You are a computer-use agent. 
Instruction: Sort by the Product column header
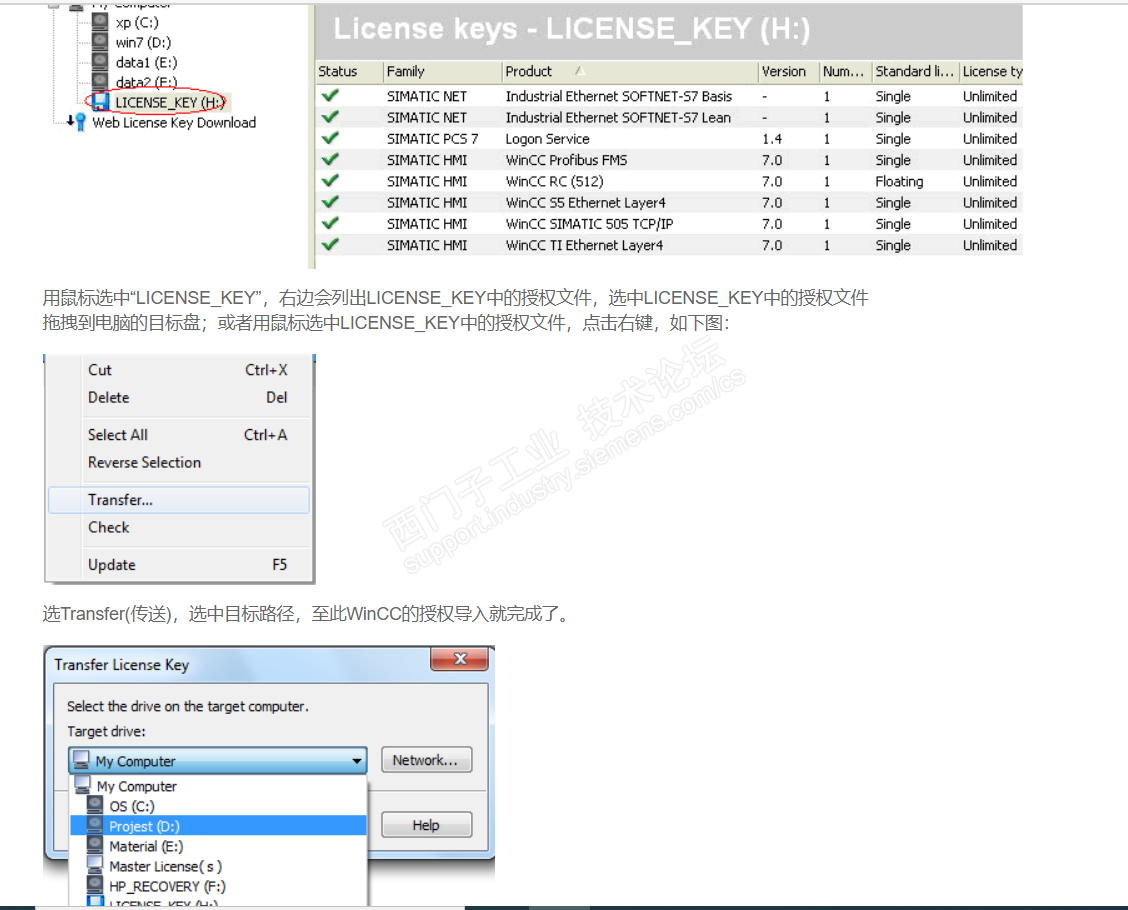[629, 71]
